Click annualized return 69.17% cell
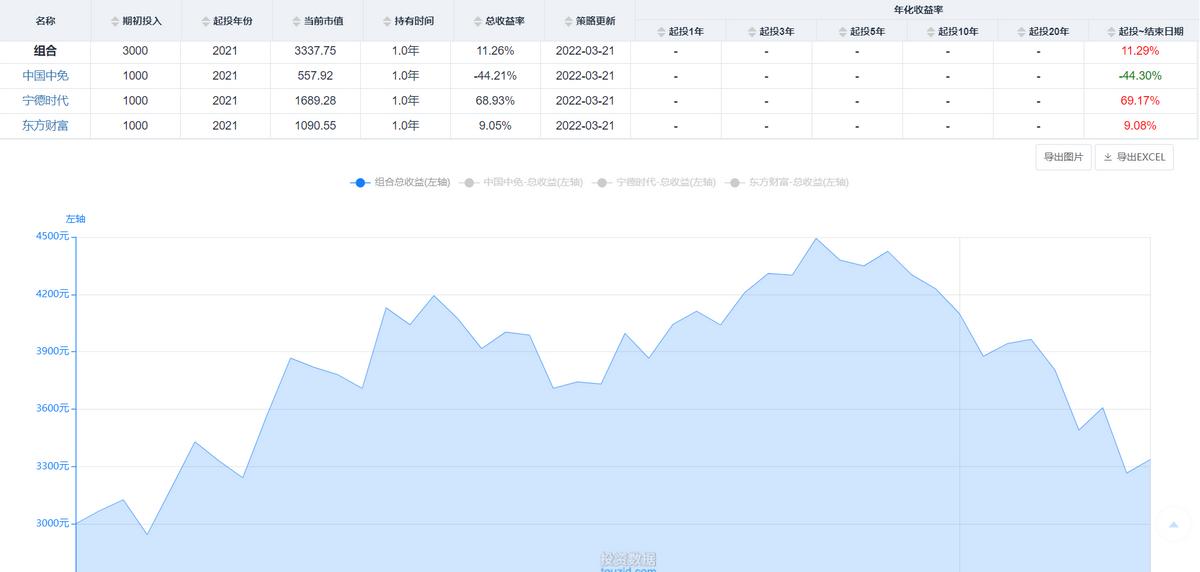This screenshot has width=1200, height=572. (x=1140, y=100)
